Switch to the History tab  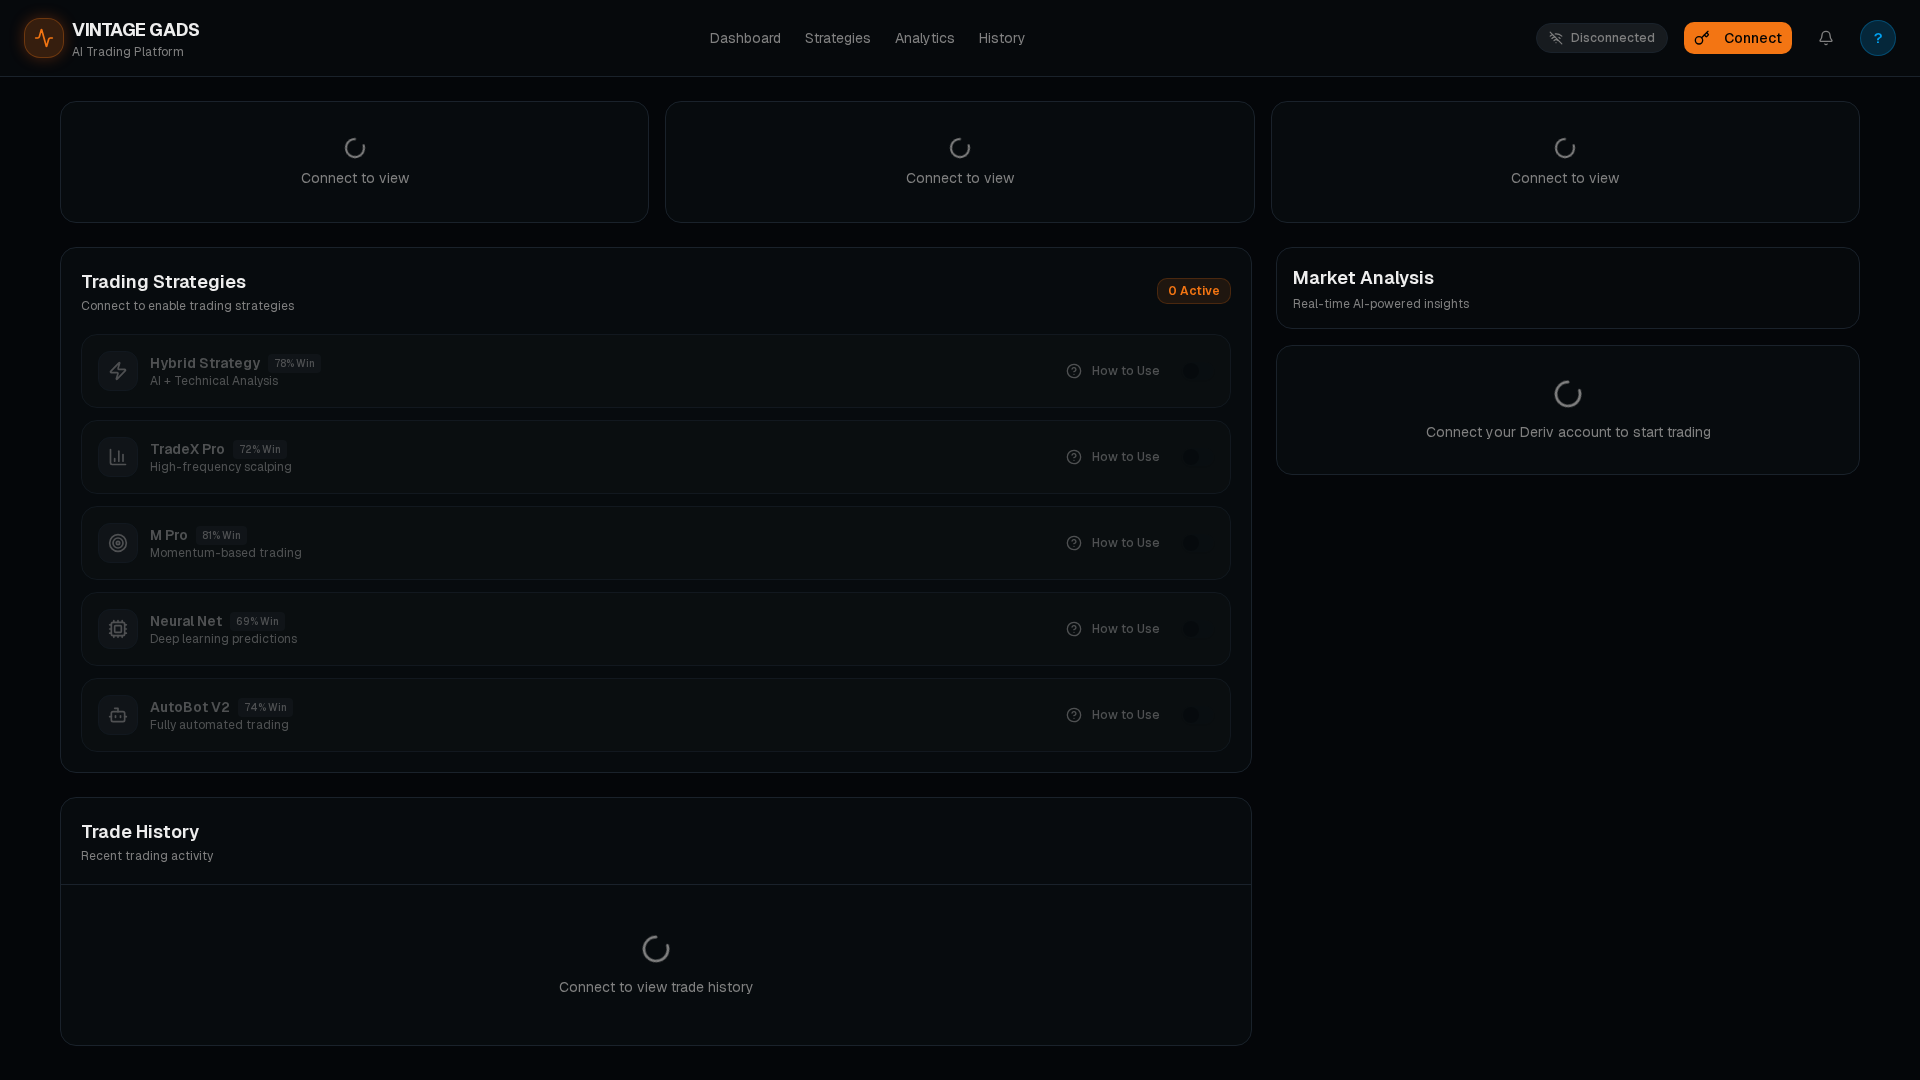tap(1001, 38)
